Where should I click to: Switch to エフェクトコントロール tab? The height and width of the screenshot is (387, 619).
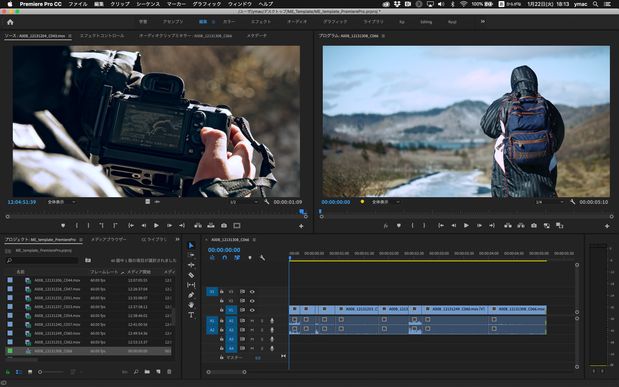(102, 36)
